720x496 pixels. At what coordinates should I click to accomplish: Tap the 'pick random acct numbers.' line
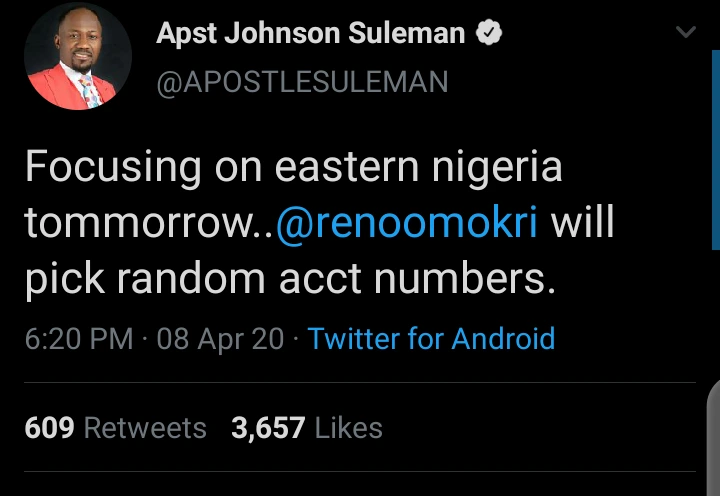coord(289,281)
